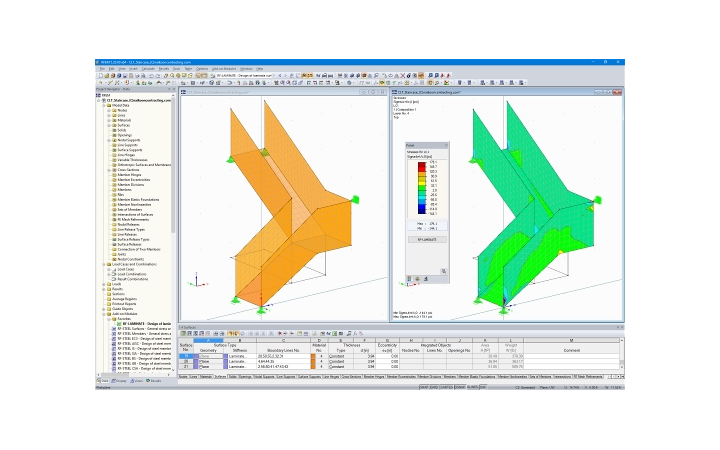Click the dark blue swatch in legend
Viewport: 720px width, 450px height.
[422, 212]
